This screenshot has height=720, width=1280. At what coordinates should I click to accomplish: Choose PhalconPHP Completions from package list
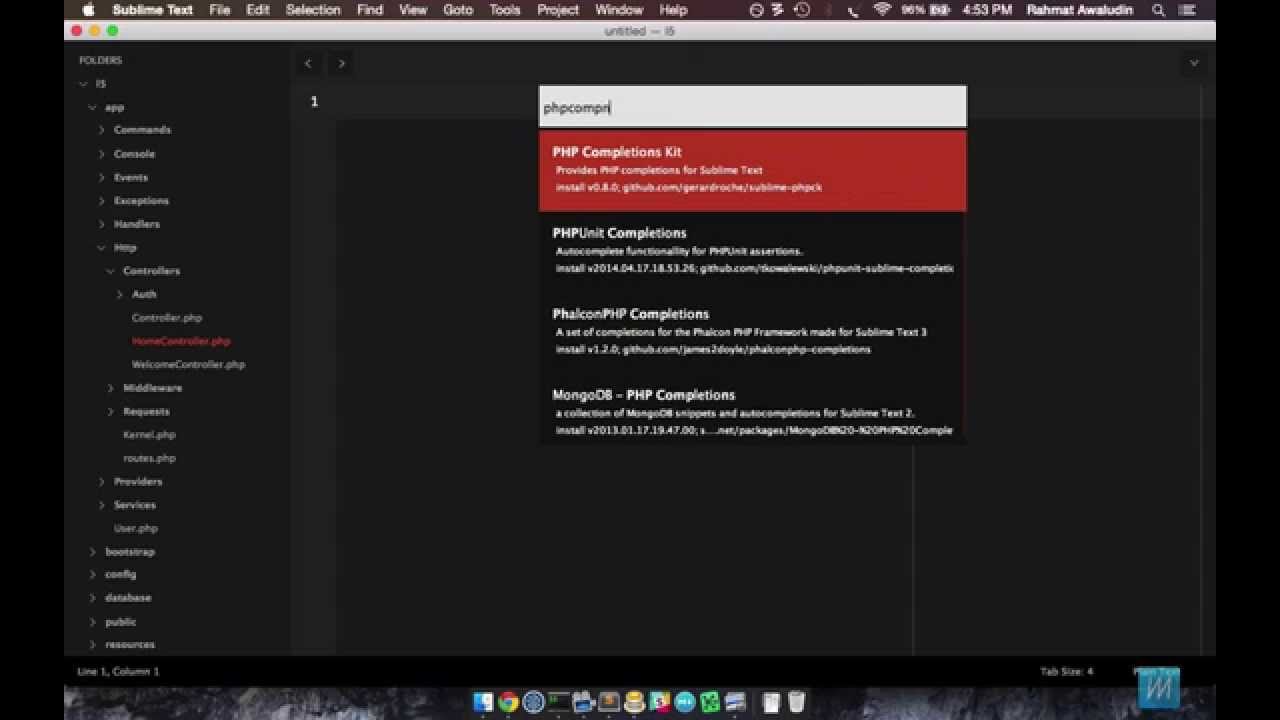(x=753, y=332)
